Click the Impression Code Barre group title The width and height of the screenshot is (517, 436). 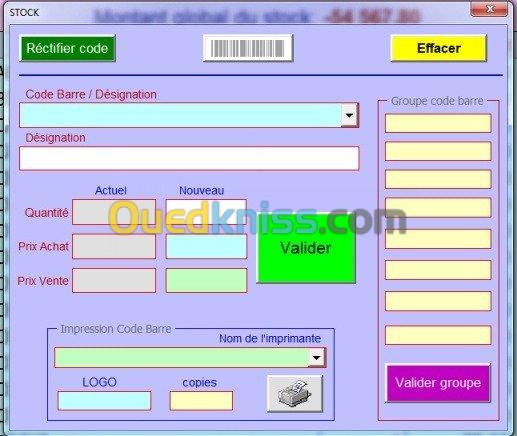pos(116,329)
